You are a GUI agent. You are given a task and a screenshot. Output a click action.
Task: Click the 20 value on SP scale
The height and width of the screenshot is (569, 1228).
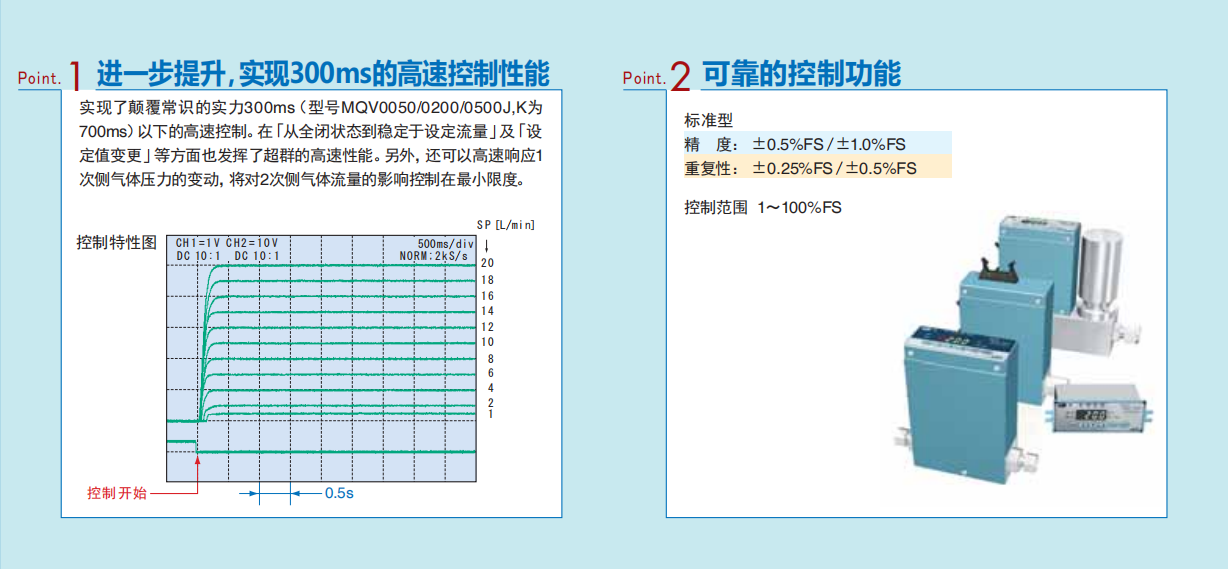point(488,263)
